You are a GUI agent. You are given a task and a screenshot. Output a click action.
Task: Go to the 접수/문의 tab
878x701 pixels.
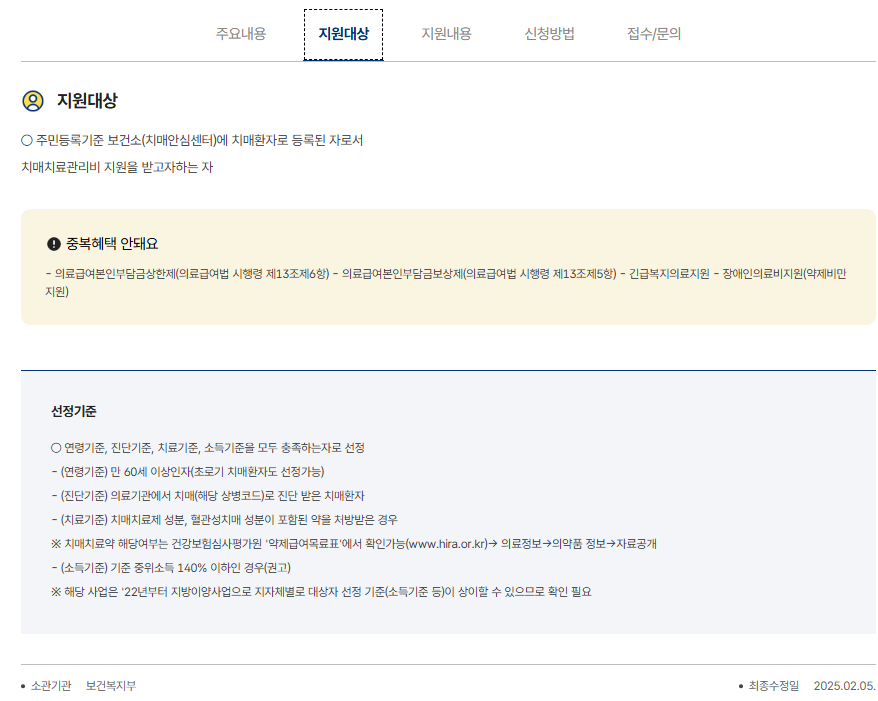pos(653,34)
